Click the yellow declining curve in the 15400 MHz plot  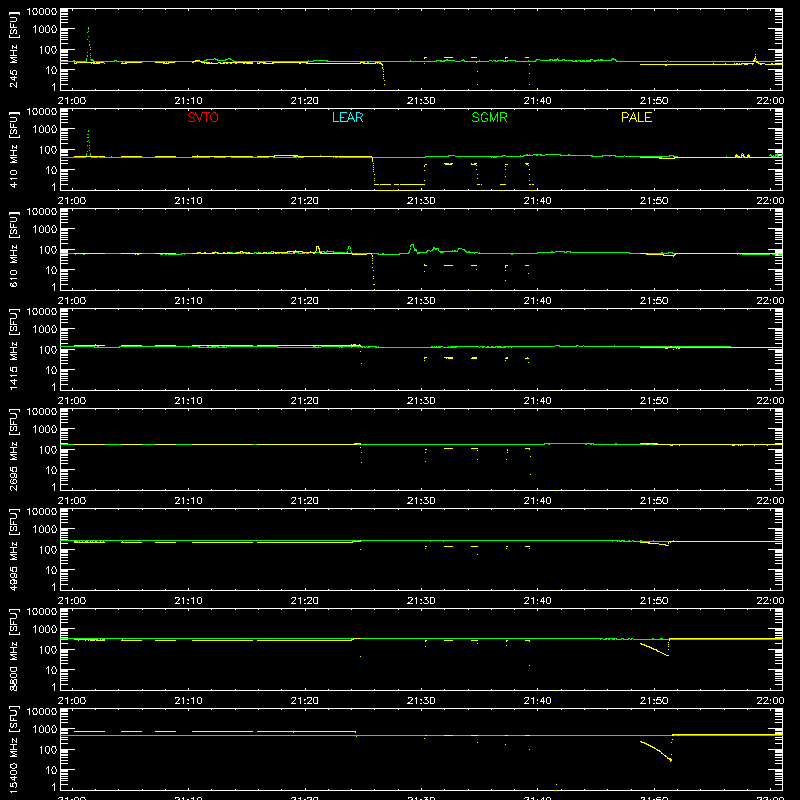656,751
